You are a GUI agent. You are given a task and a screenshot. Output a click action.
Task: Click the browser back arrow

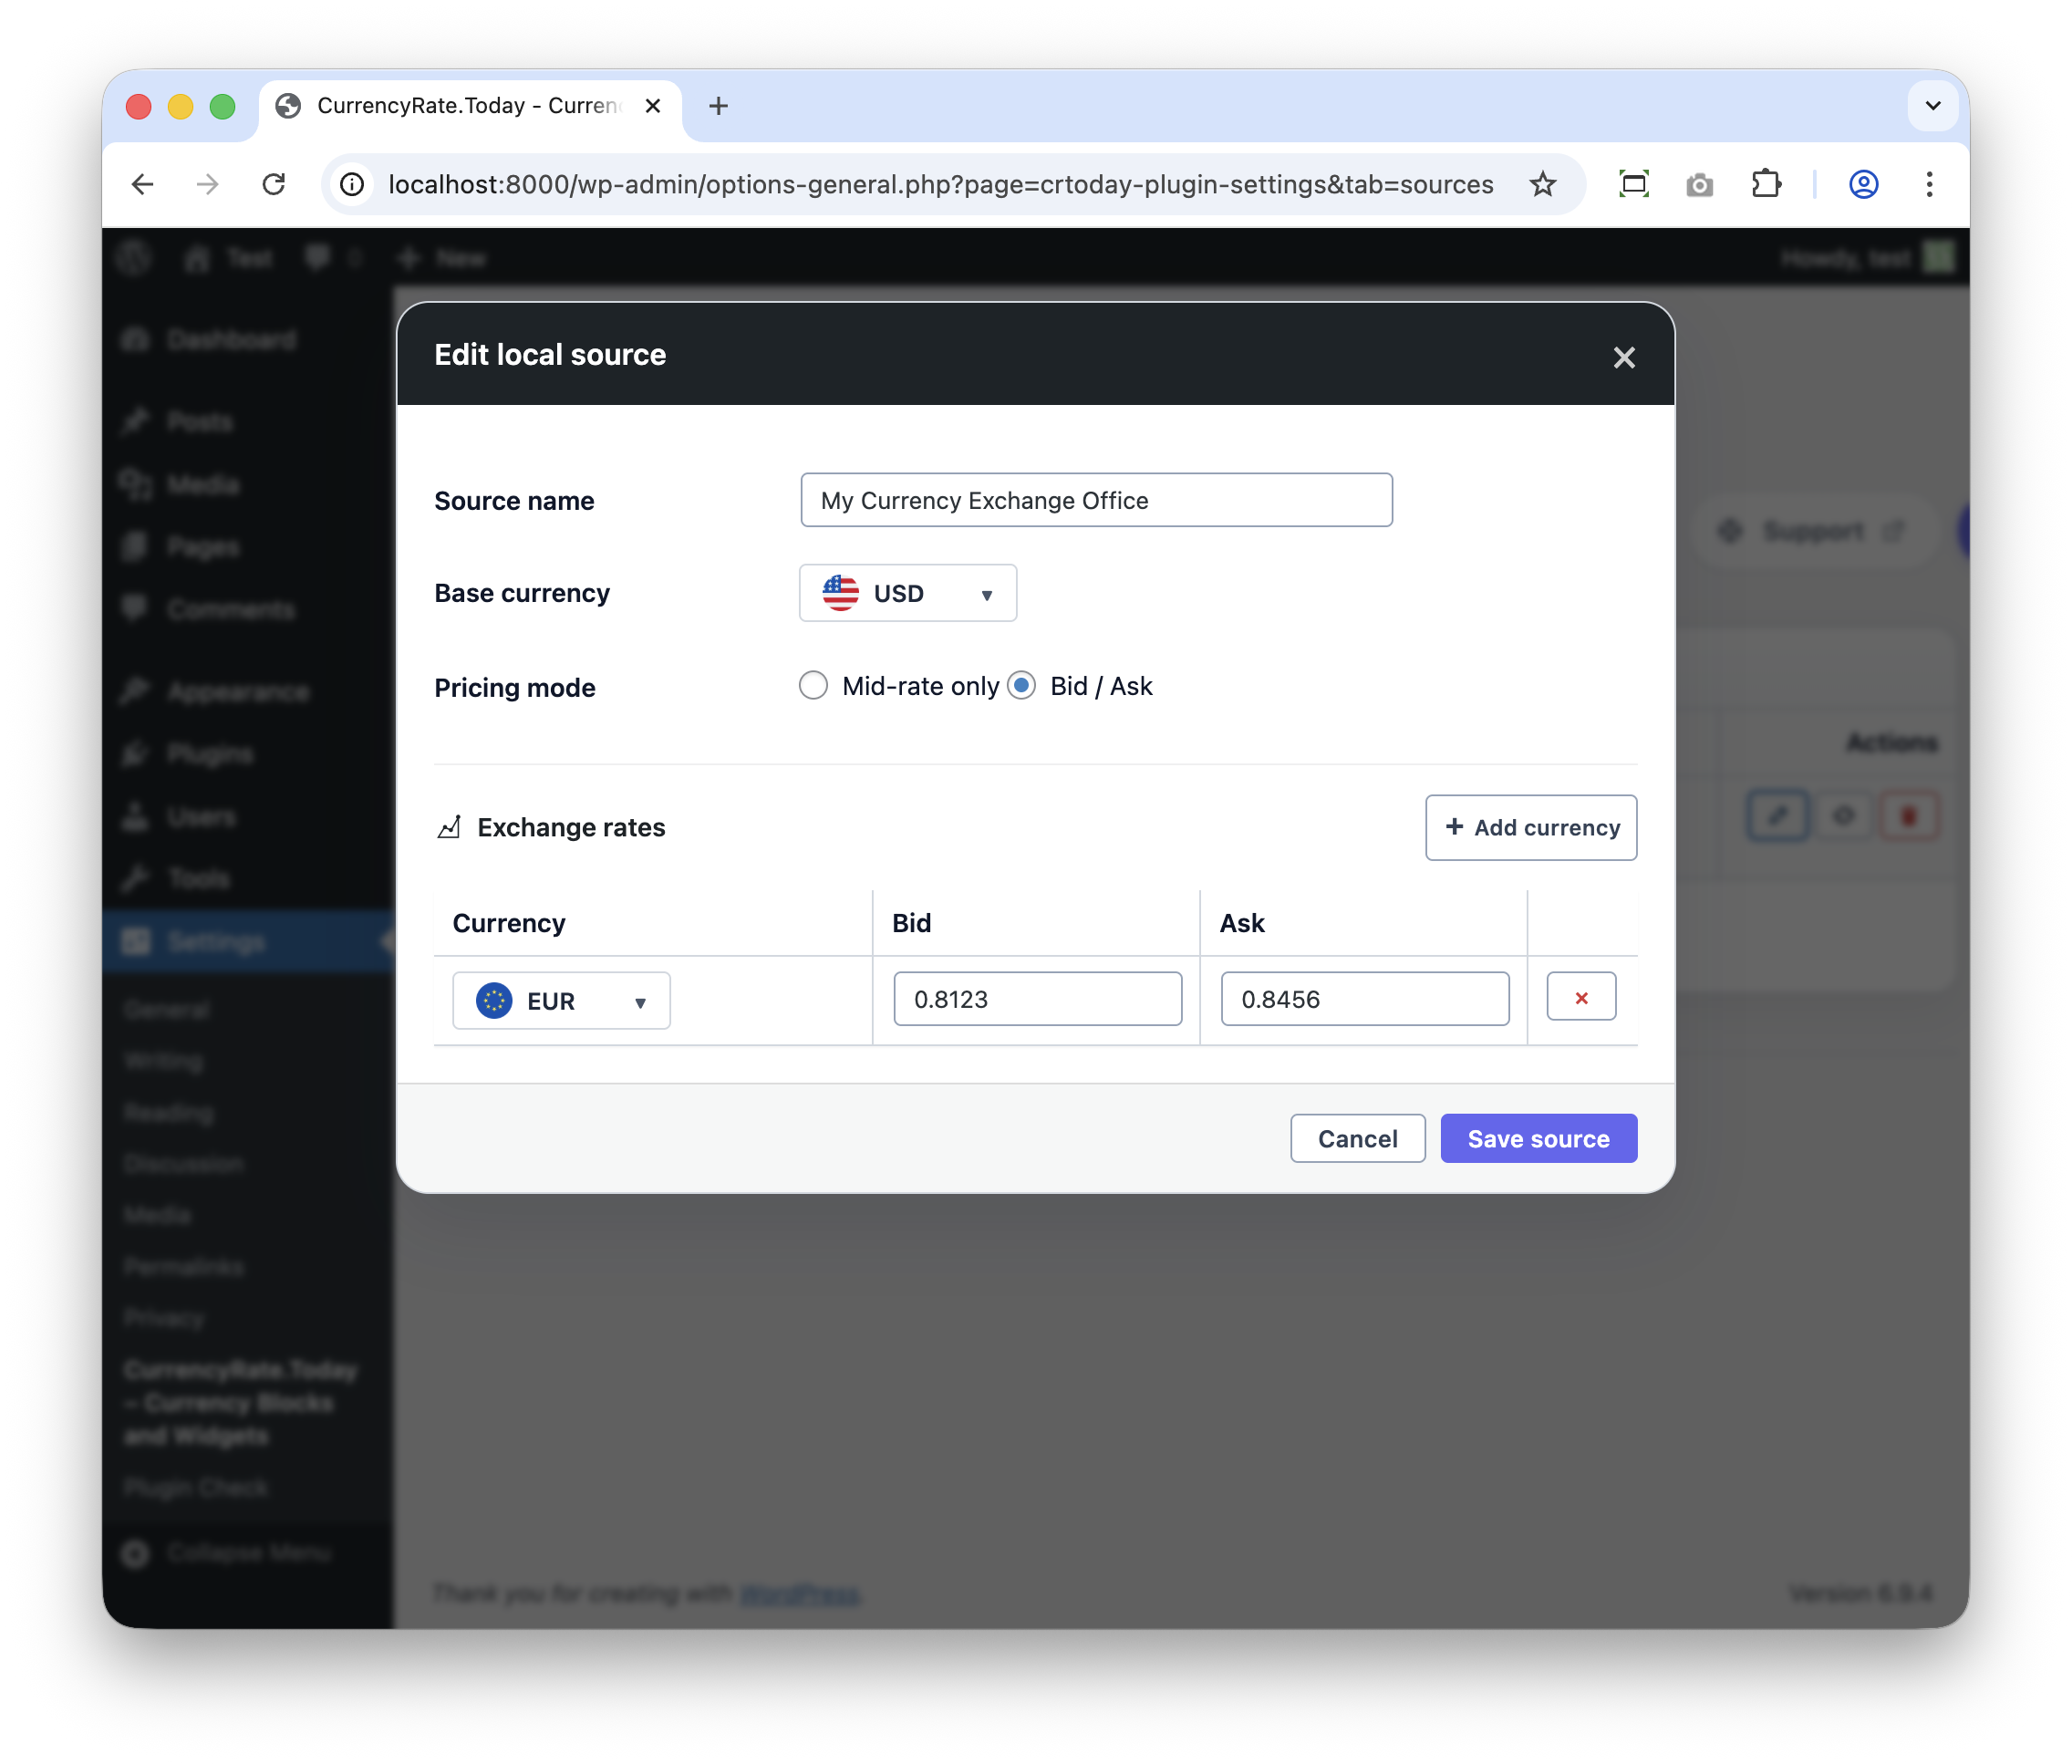click(x=143, y=184)
